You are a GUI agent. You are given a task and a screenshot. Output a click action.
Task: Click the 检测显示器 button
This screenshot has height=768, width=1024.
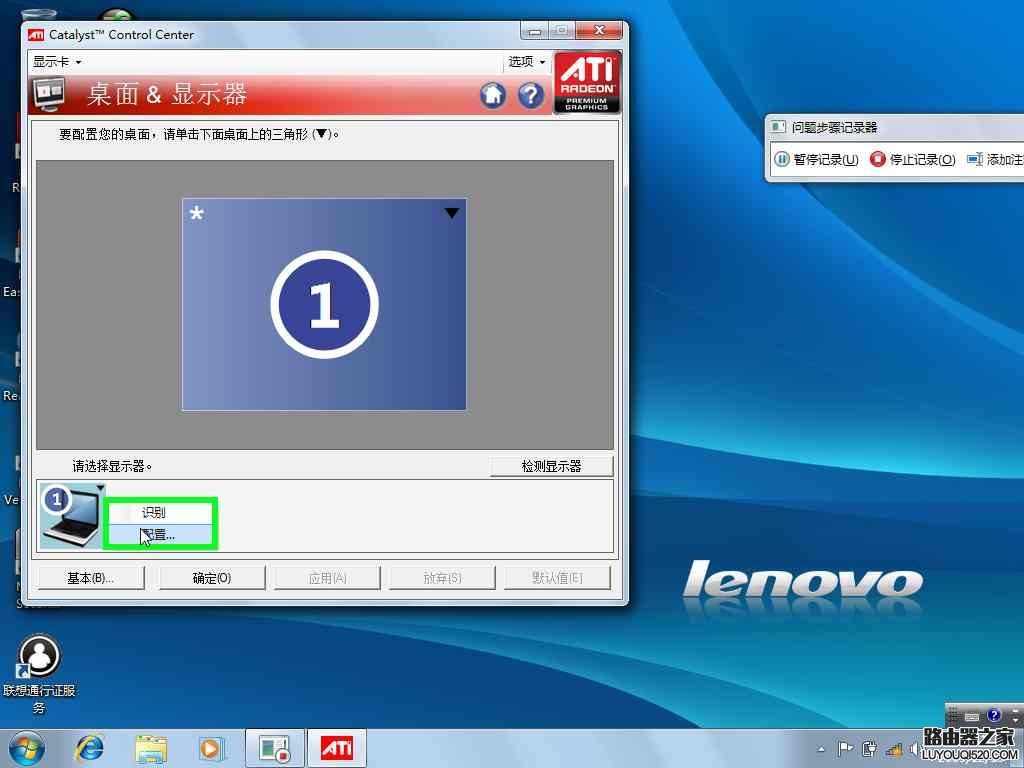pyautogui.click(x=551, y=465)
